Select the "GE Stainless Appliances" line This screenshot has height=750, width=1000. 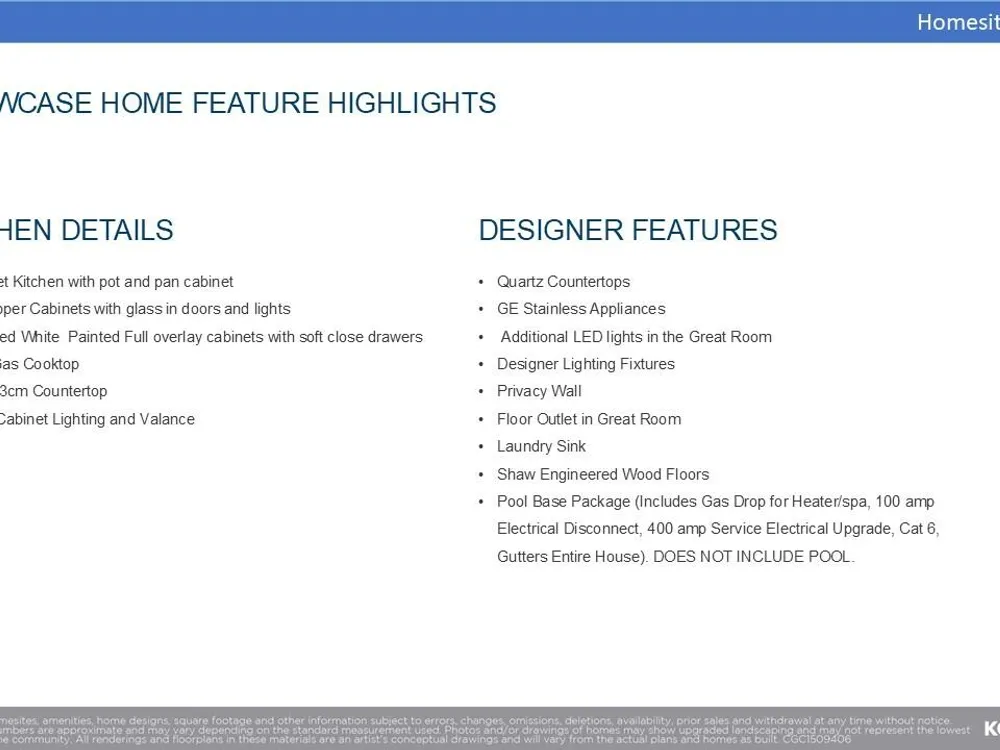click(x=581, y=309)
